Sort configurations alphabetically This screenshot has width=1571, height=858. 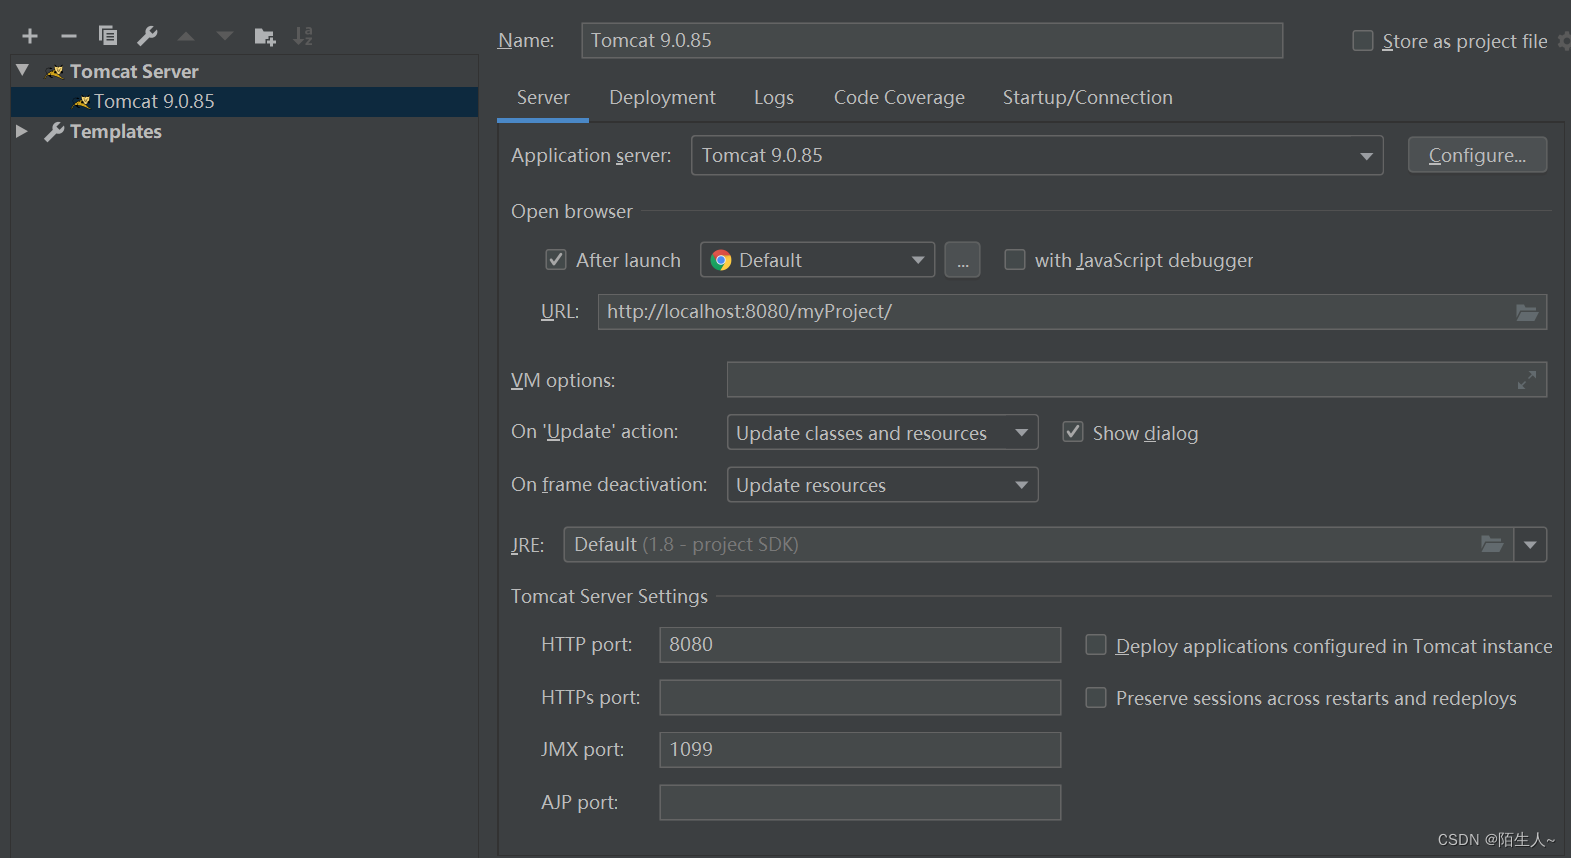tap(303, 36)
